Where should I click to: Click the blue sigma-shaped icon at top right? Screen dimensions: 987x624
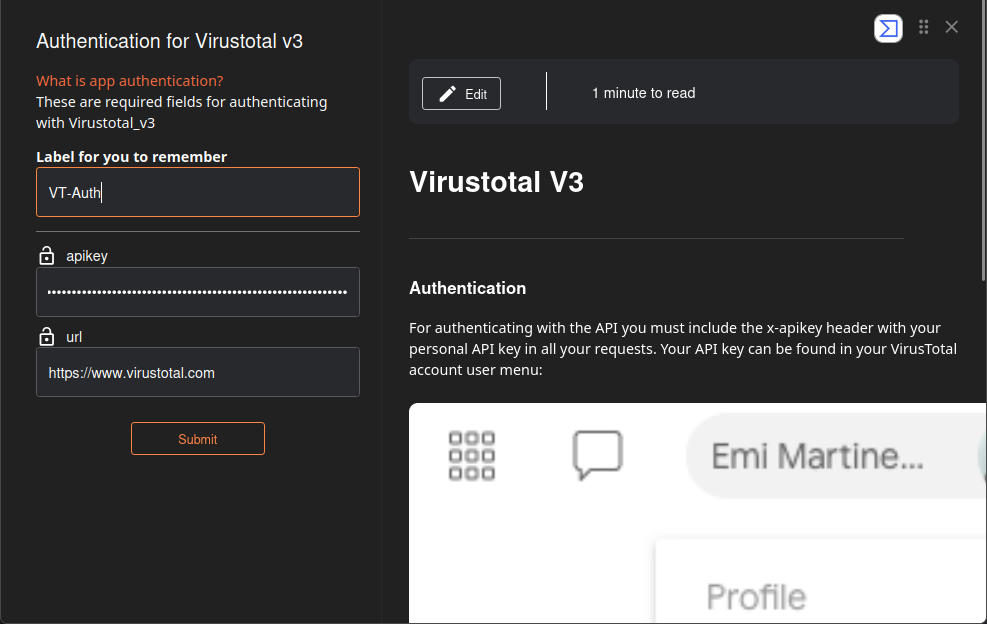[888, 28]
